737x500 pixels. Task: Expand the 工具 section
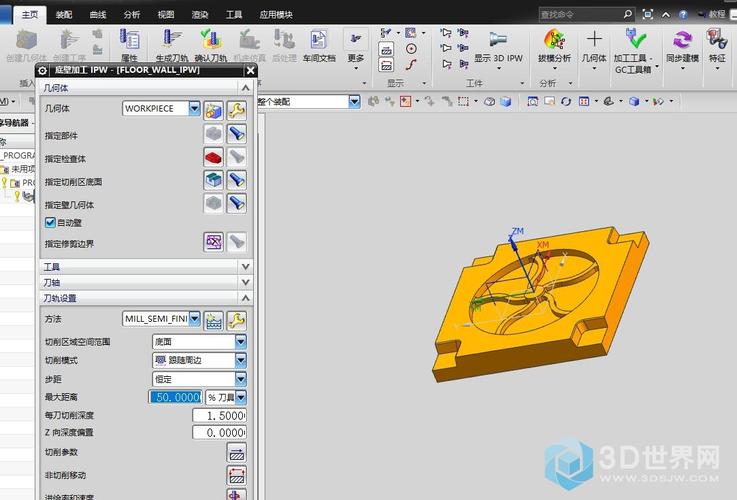pyautogui.click(x=246, y=267)
